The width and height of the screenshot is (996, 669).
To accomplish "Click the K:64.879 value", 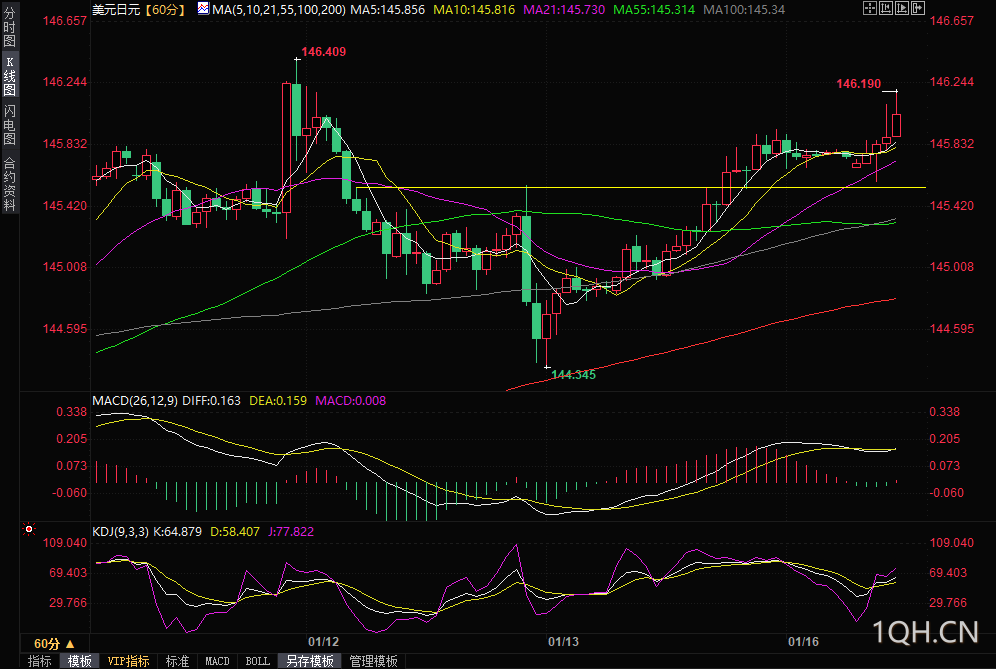I will pyautogui.click(x=177, y=532).
